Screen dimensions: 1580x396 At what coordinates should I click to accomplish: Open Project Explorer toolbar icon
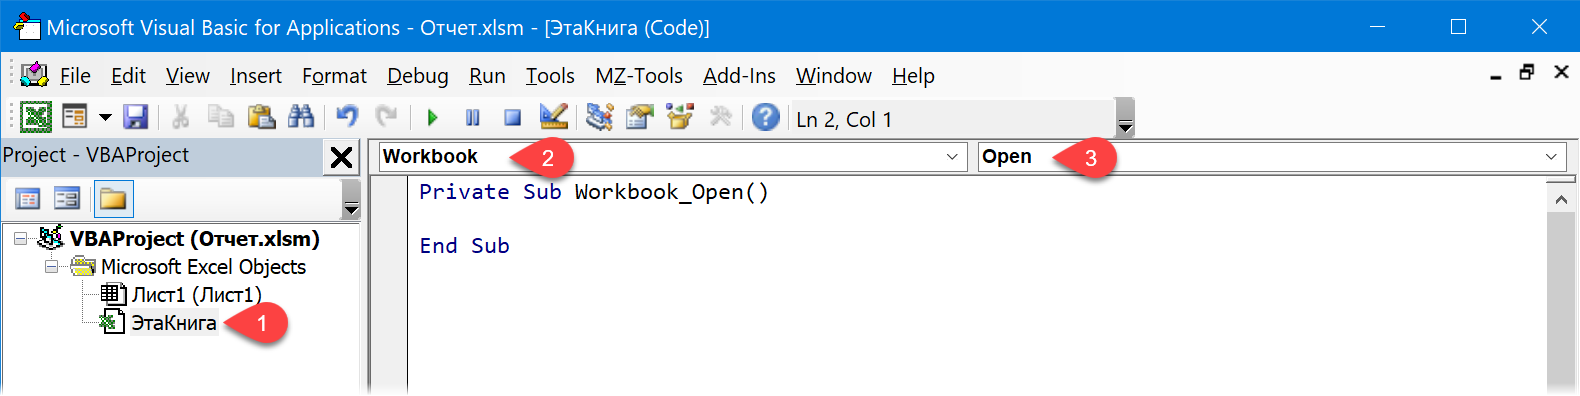pyautogui.click(x=599, y=117)
